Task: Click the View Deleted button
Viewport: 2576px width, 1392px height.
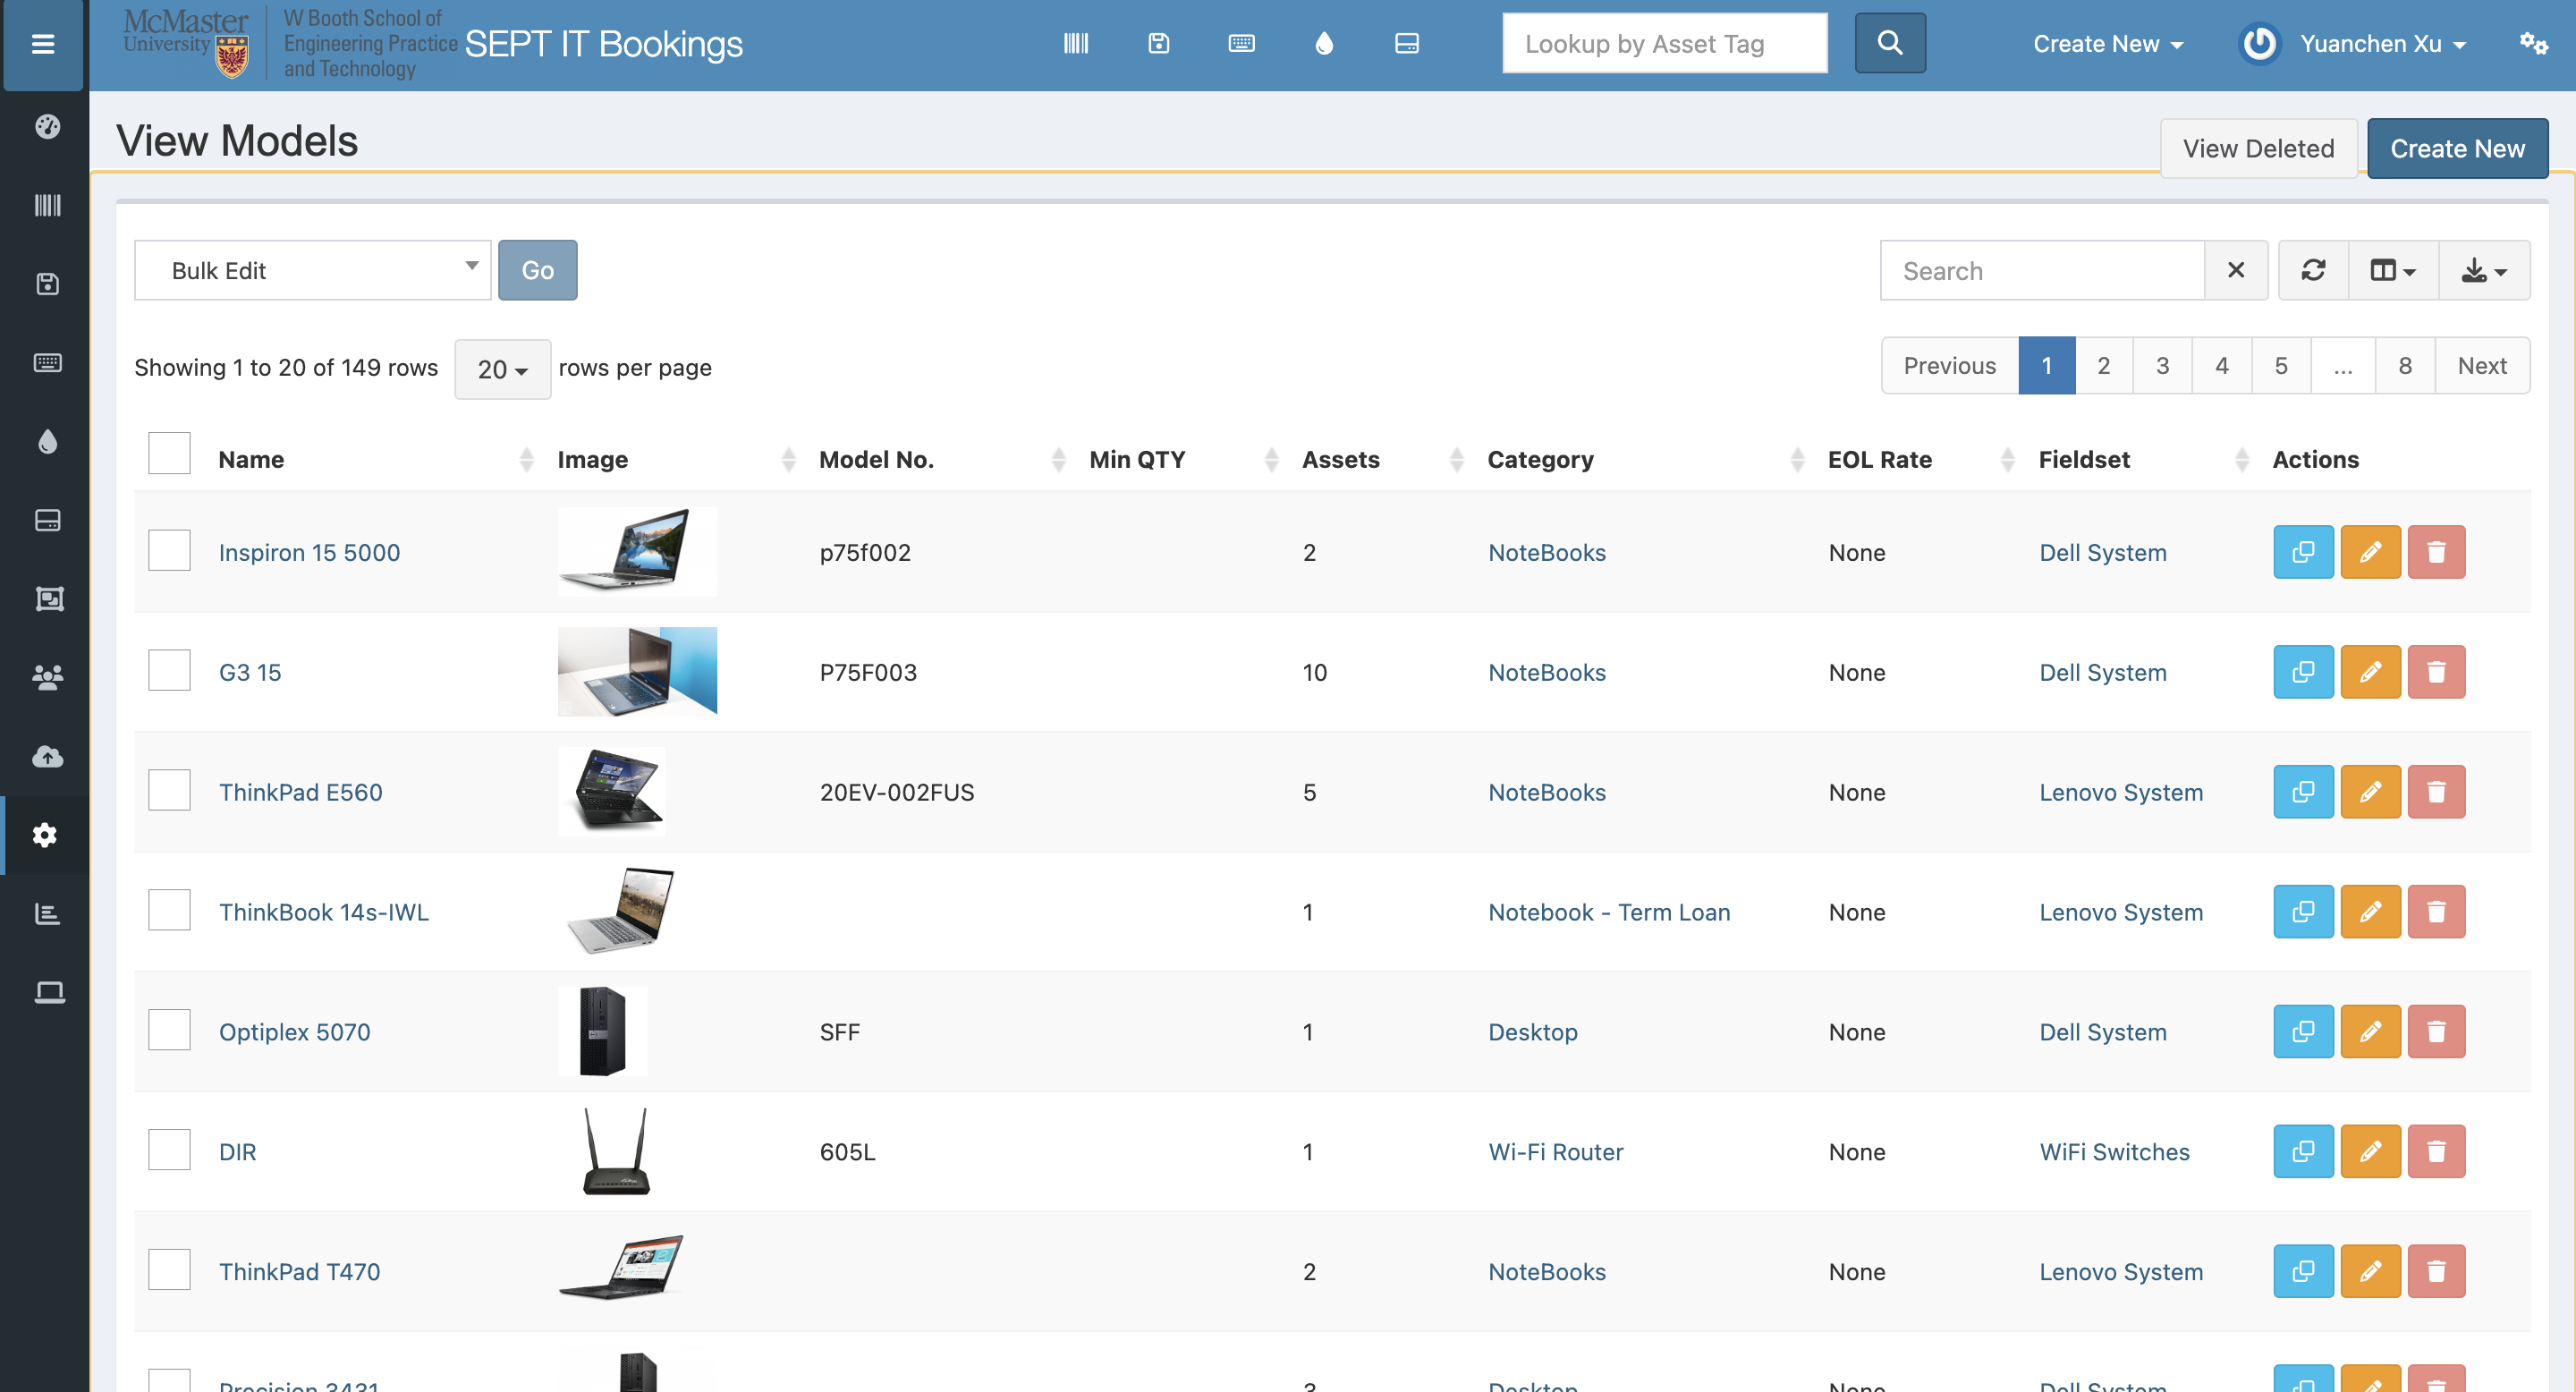Action: [2257, 149]
